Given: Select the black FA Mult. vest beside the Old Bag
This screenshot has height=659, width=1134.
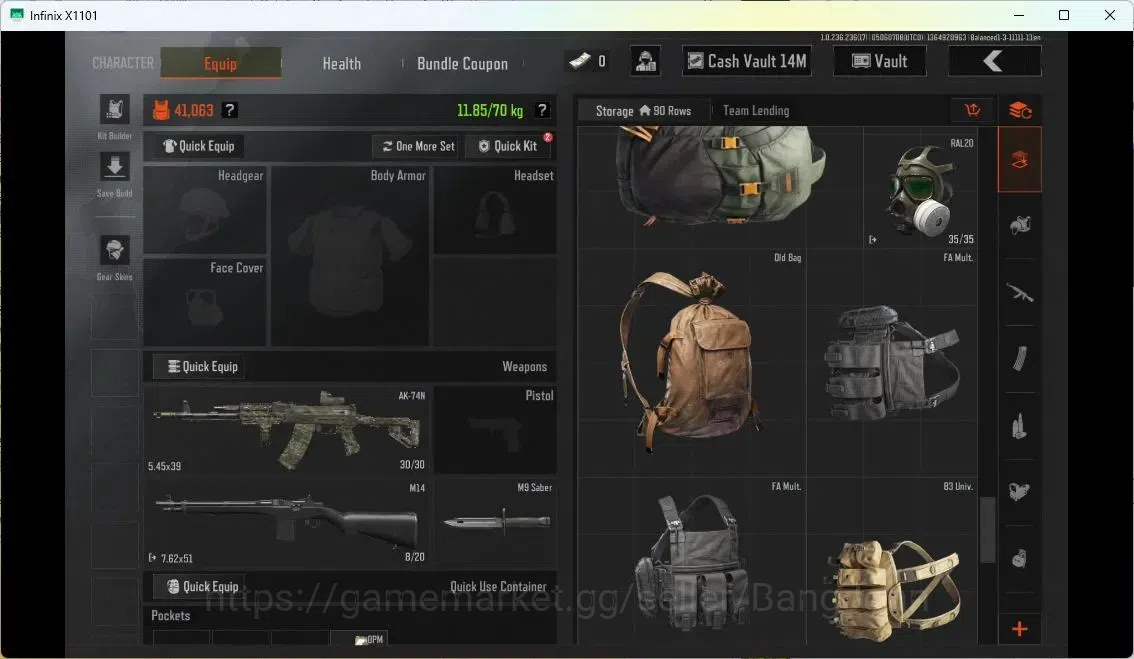Looking at the screenshot, I should [892, 363].
